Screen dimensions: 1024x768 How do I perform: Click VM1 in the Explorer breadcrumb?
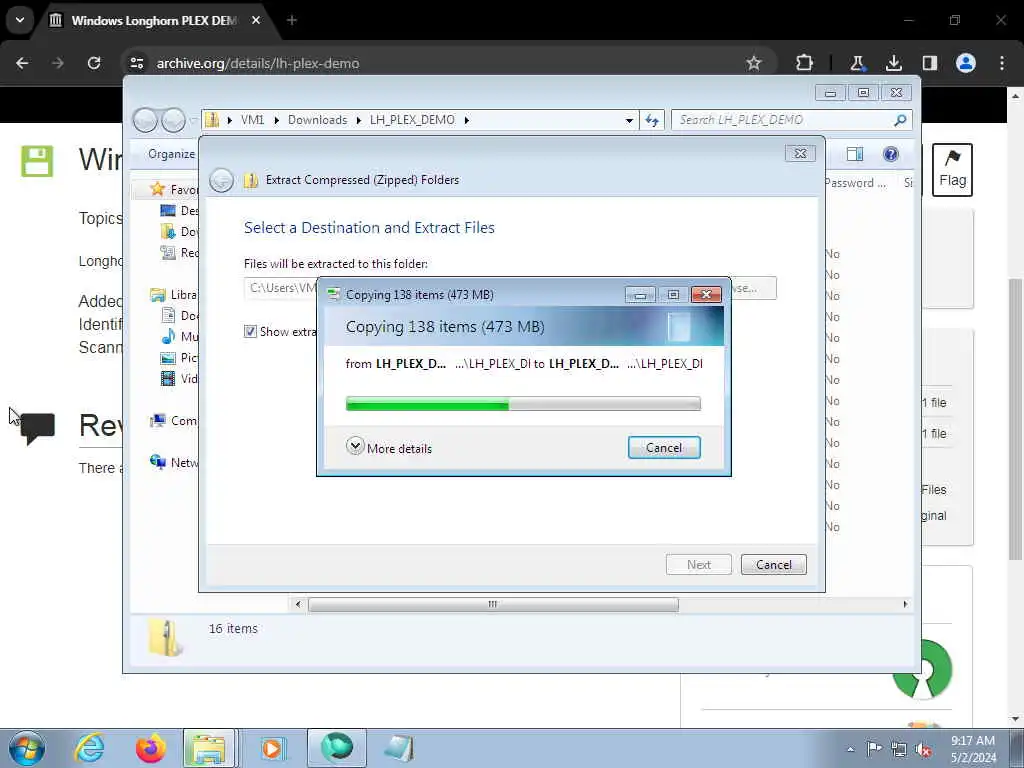point(253,120)
